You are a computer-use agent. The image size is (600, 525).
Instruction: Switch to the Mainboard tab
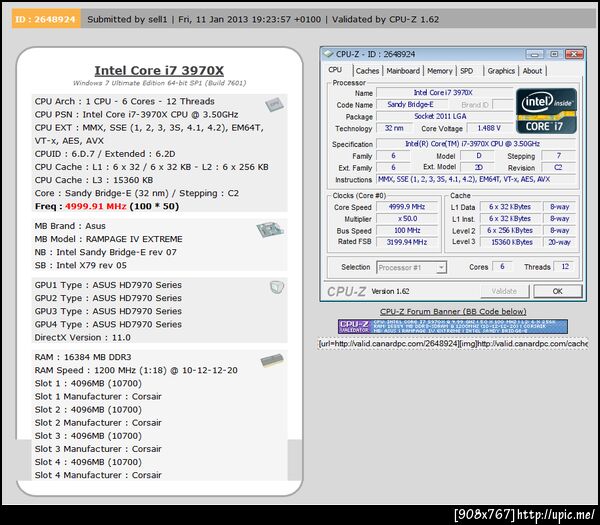coord(403,71)
